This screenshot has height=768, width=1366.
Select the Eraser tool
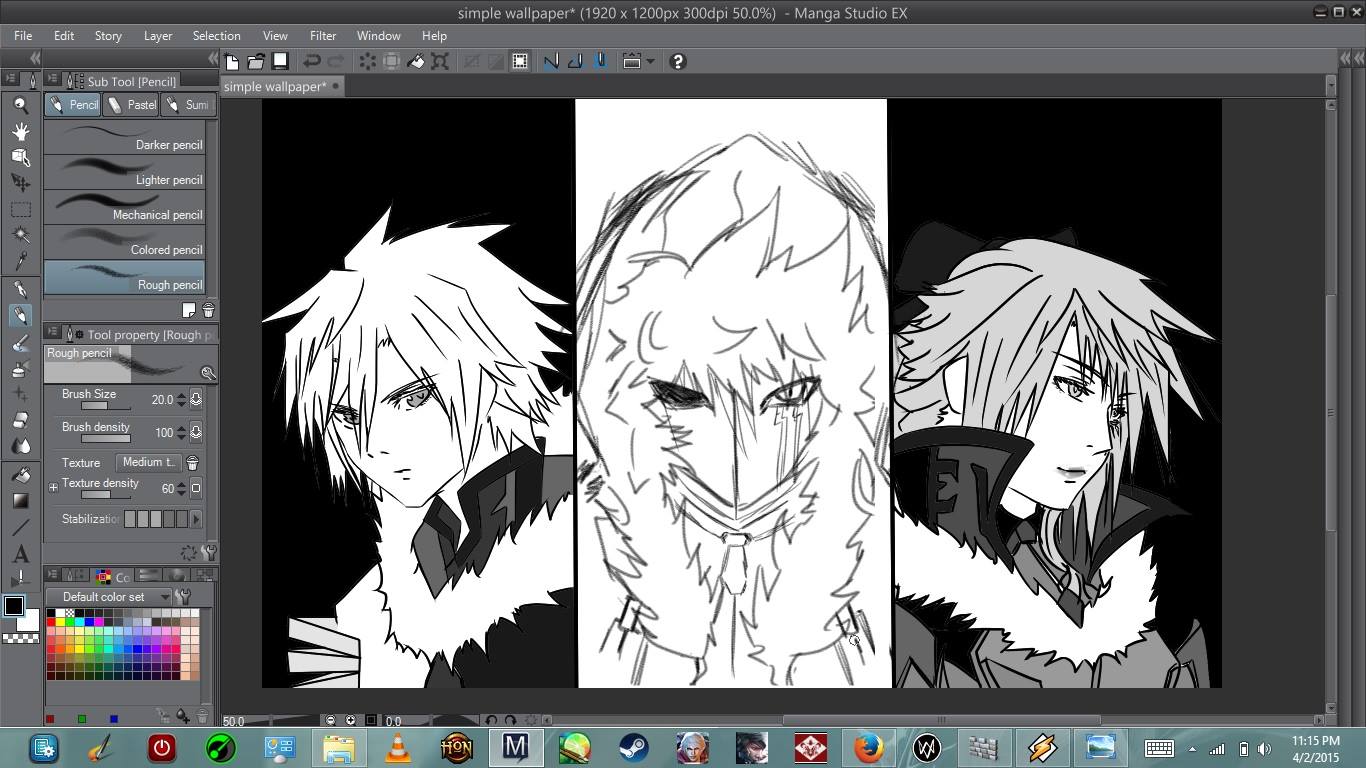[20, 421]
